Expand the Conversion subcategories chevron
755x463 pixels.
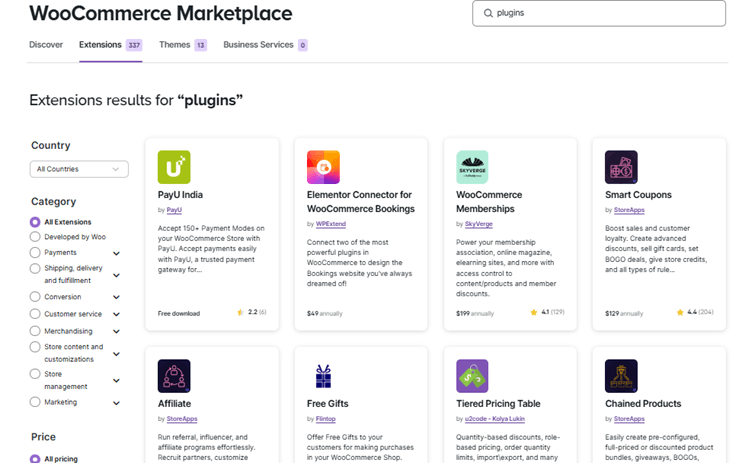pos(116,297)
